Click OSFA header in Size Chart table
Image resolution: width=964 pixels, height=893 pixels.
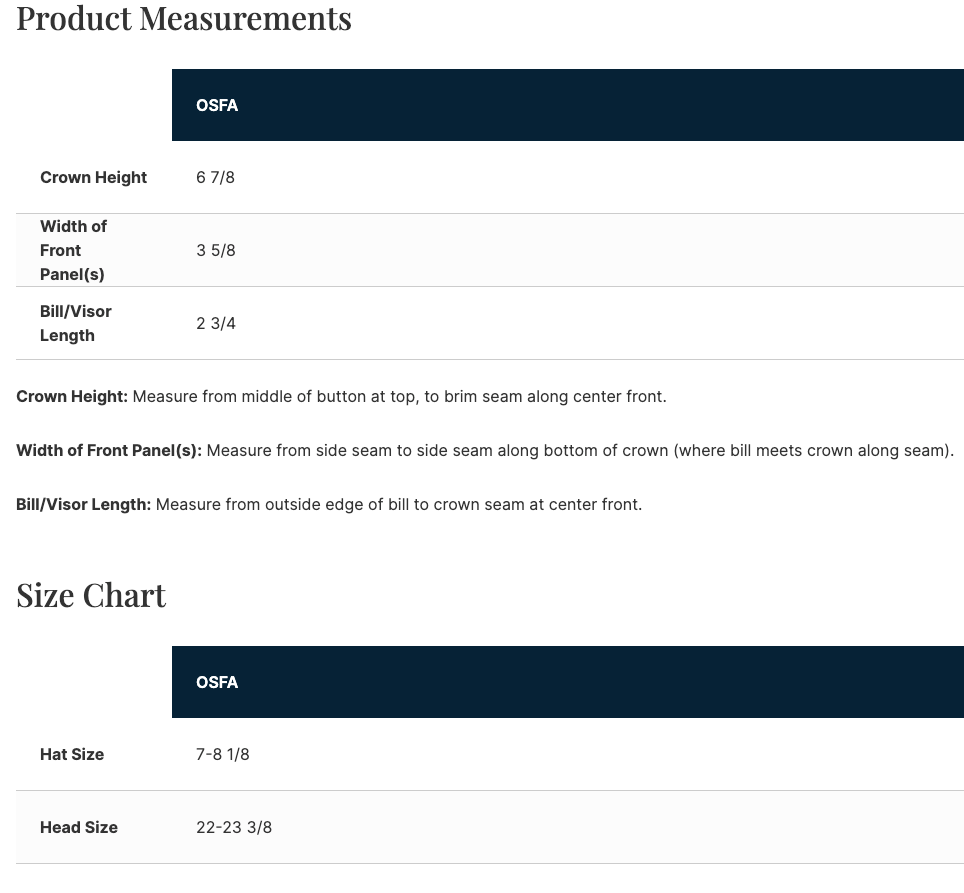click(217, 682)
